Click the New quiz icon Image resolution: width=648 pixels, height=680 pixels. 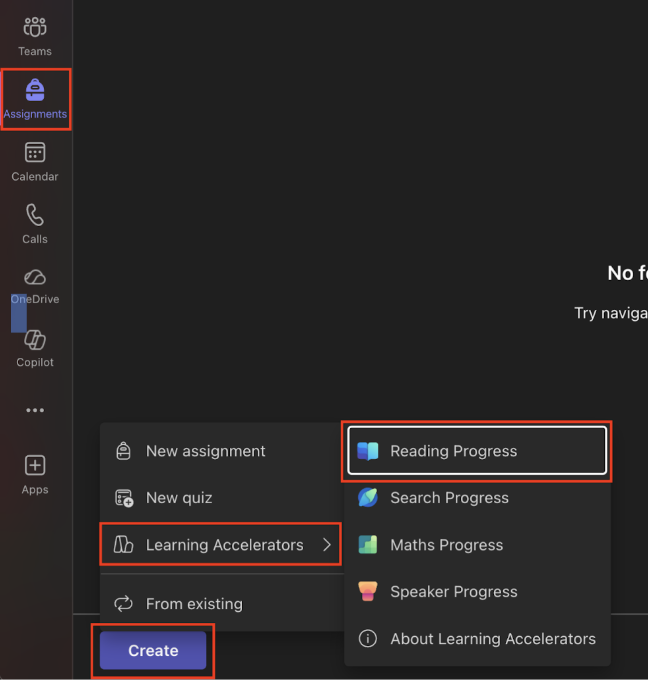124,498
